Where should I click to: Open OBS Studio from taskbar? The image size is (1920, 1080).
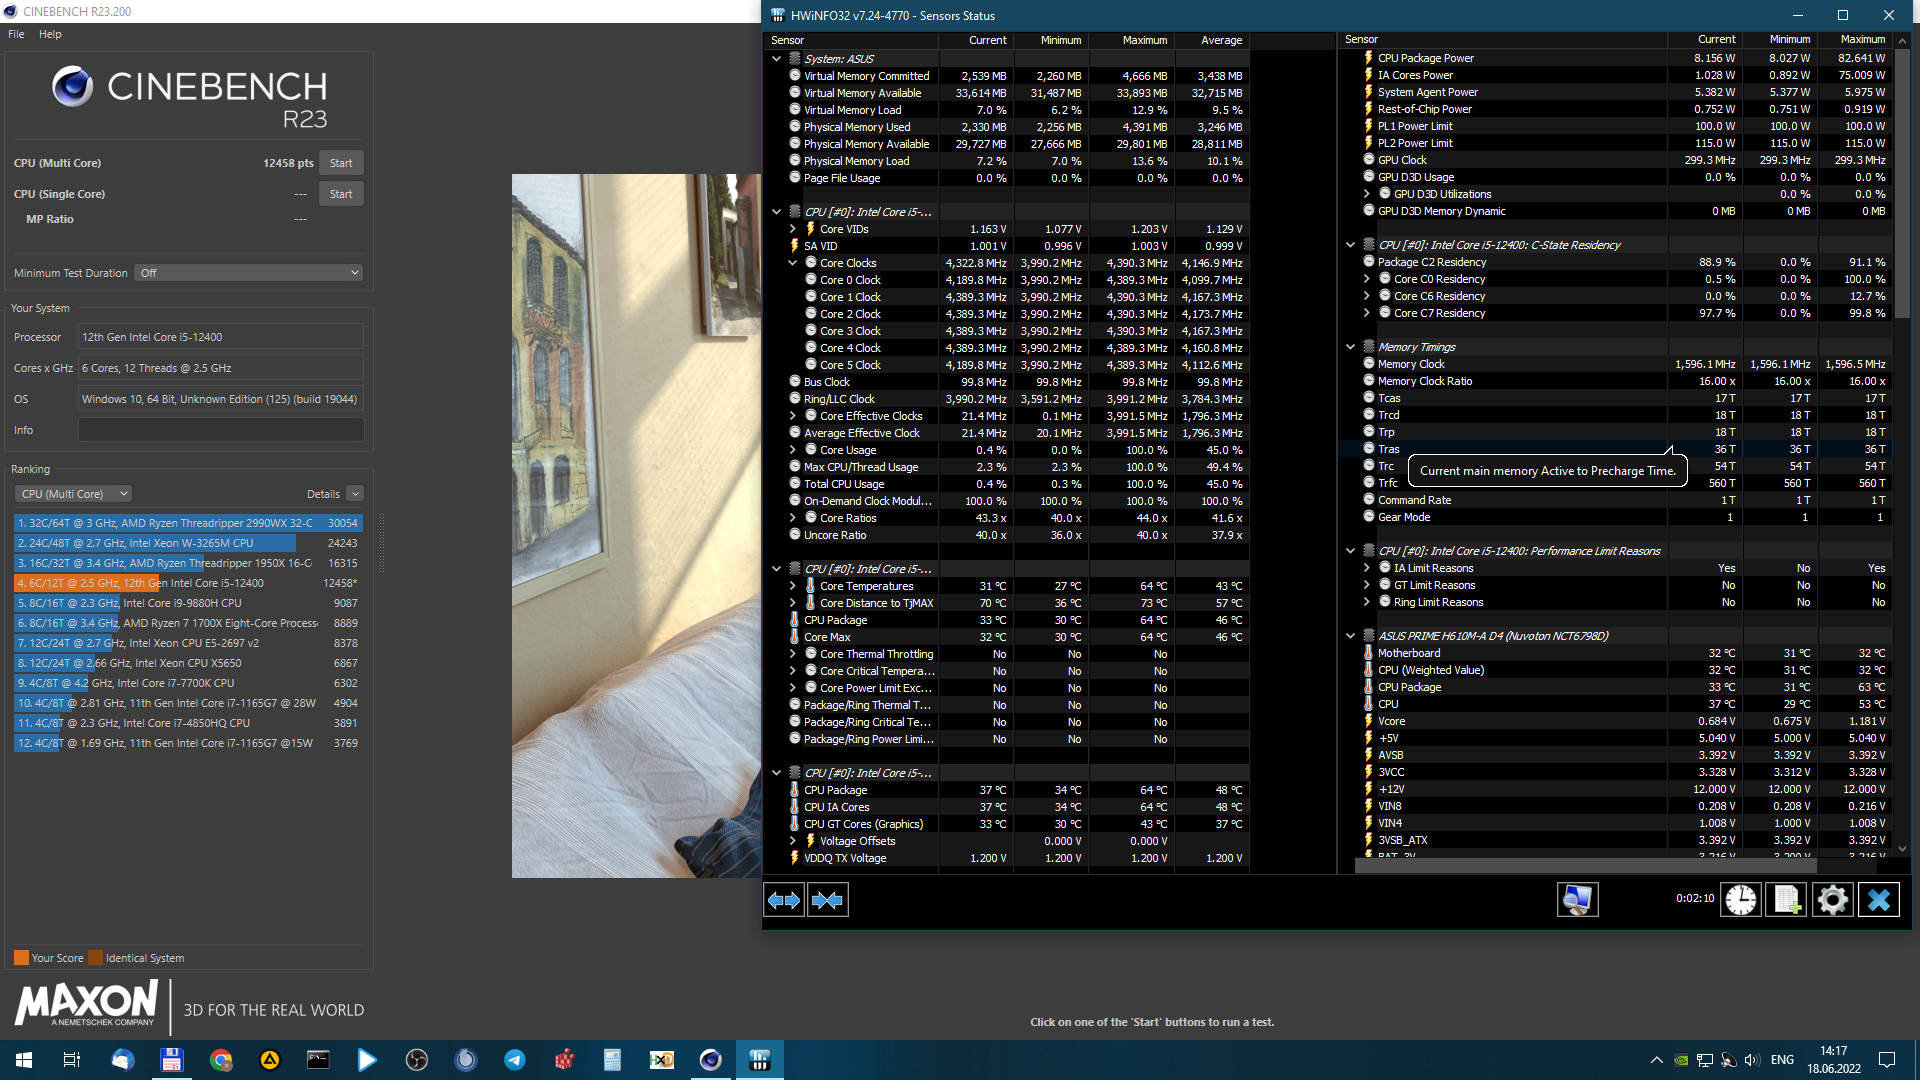pyautogui.click(x=417, y=1060)
